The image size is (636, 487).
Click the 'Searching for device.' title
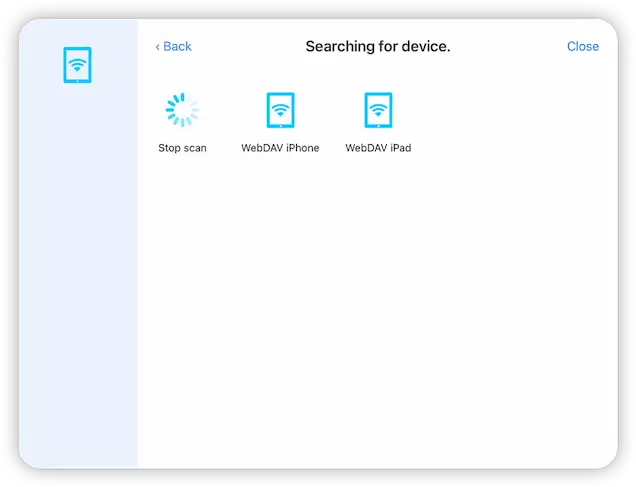coord(377,47)
